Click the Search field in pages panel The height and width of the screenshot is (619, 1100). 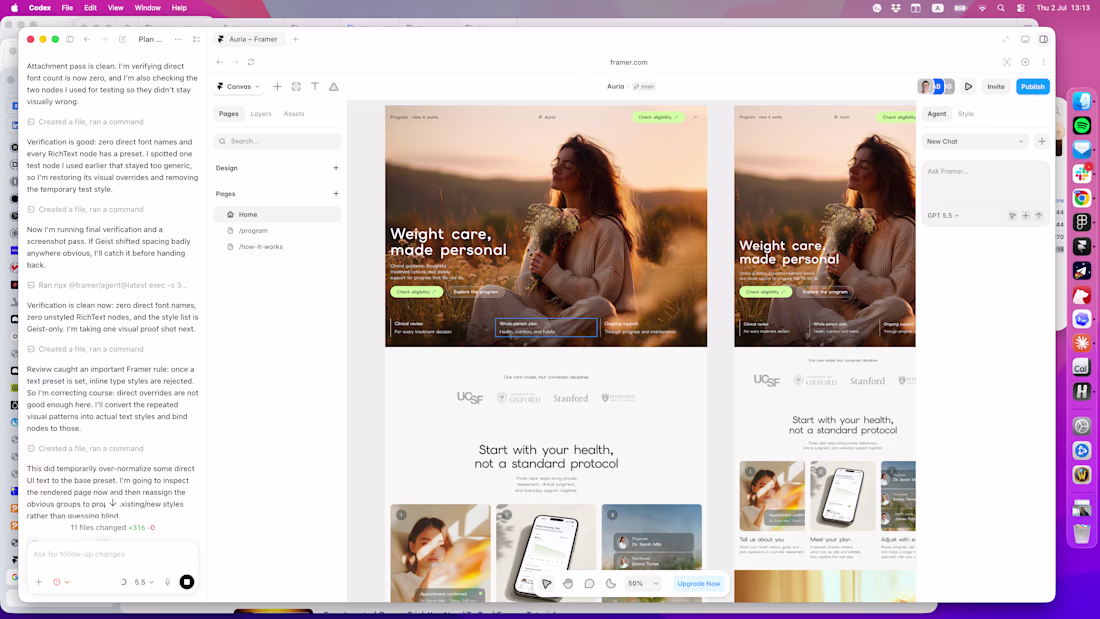tap(277, 141)
